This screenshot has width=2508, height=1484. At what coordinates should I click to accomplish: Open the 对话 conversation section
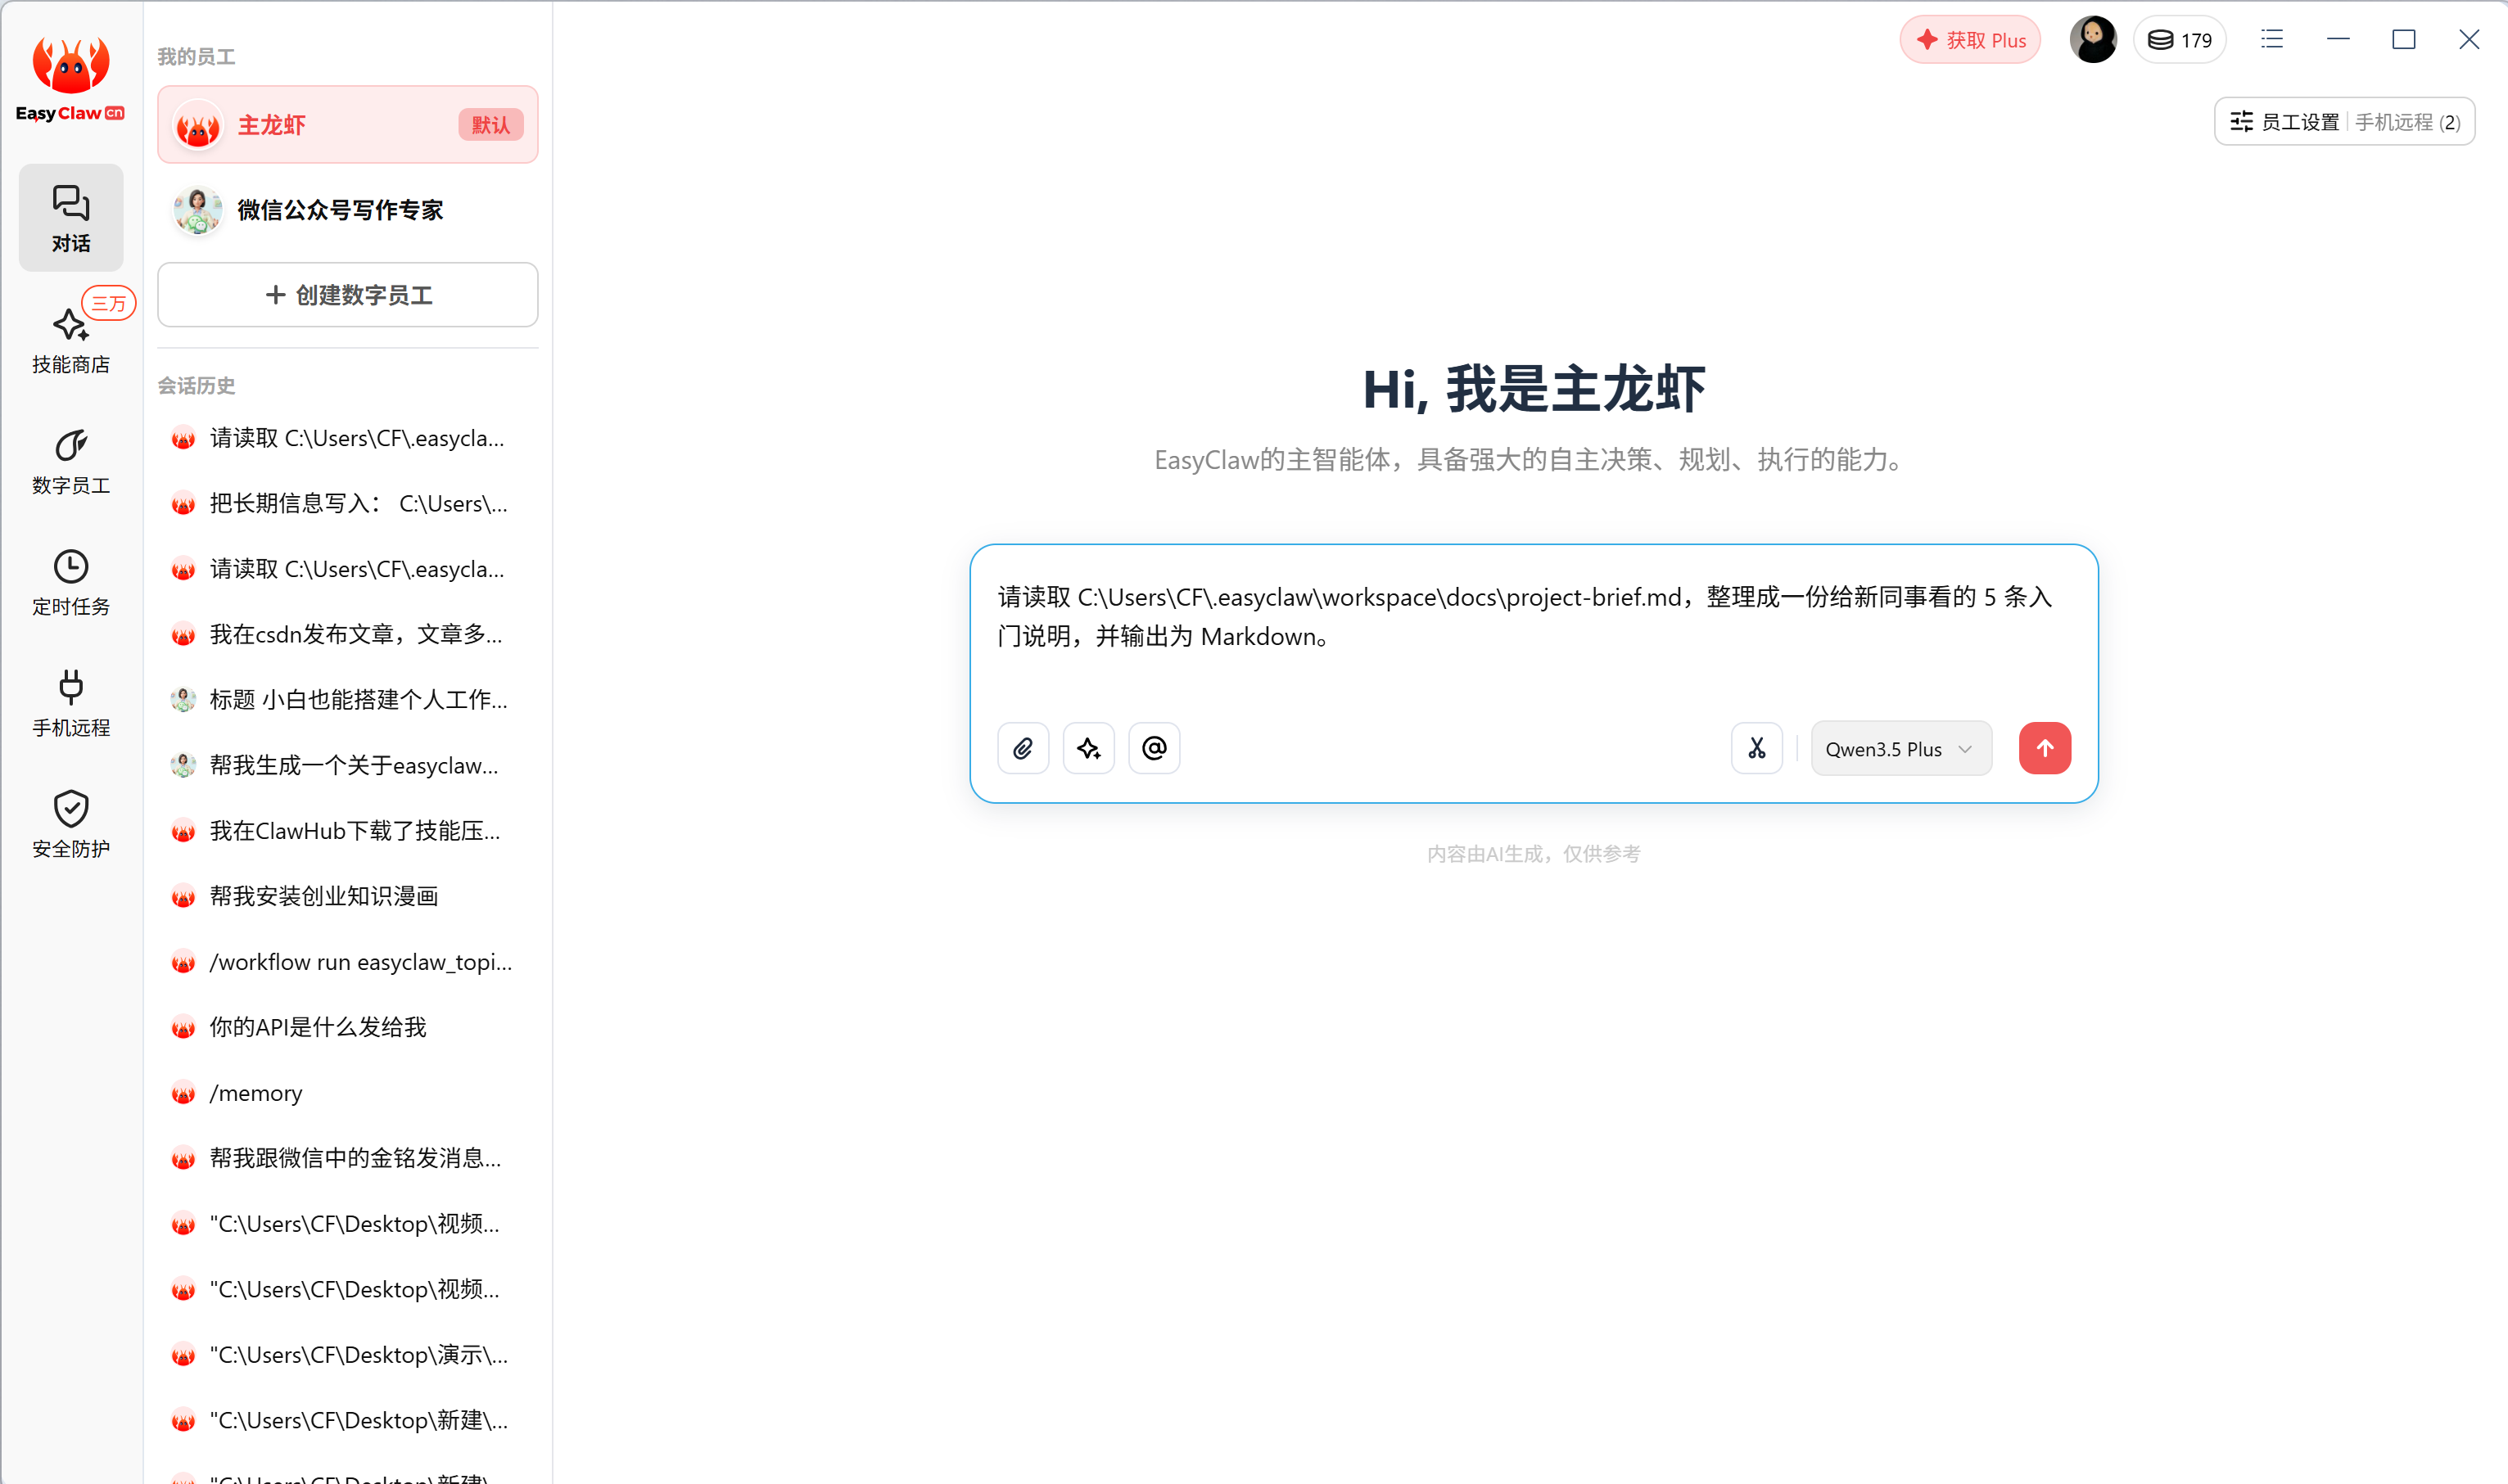71,218
